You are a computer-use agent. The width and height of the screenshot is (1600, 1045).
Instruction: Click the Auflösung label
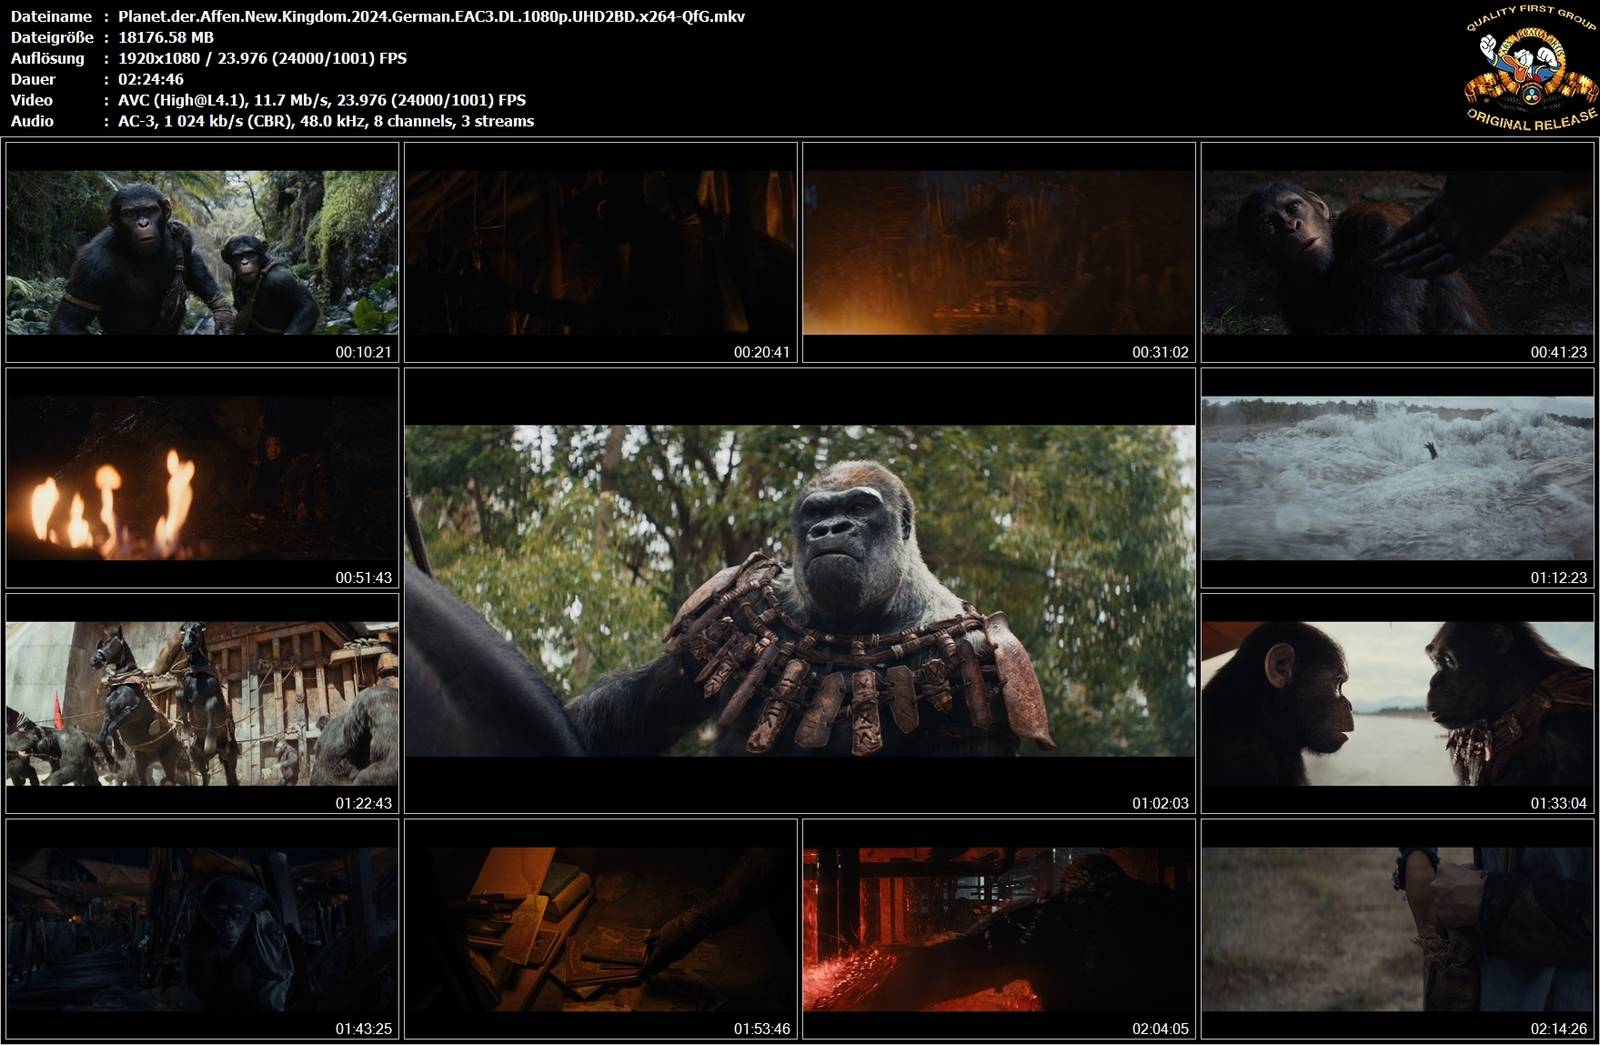point(48,58)
